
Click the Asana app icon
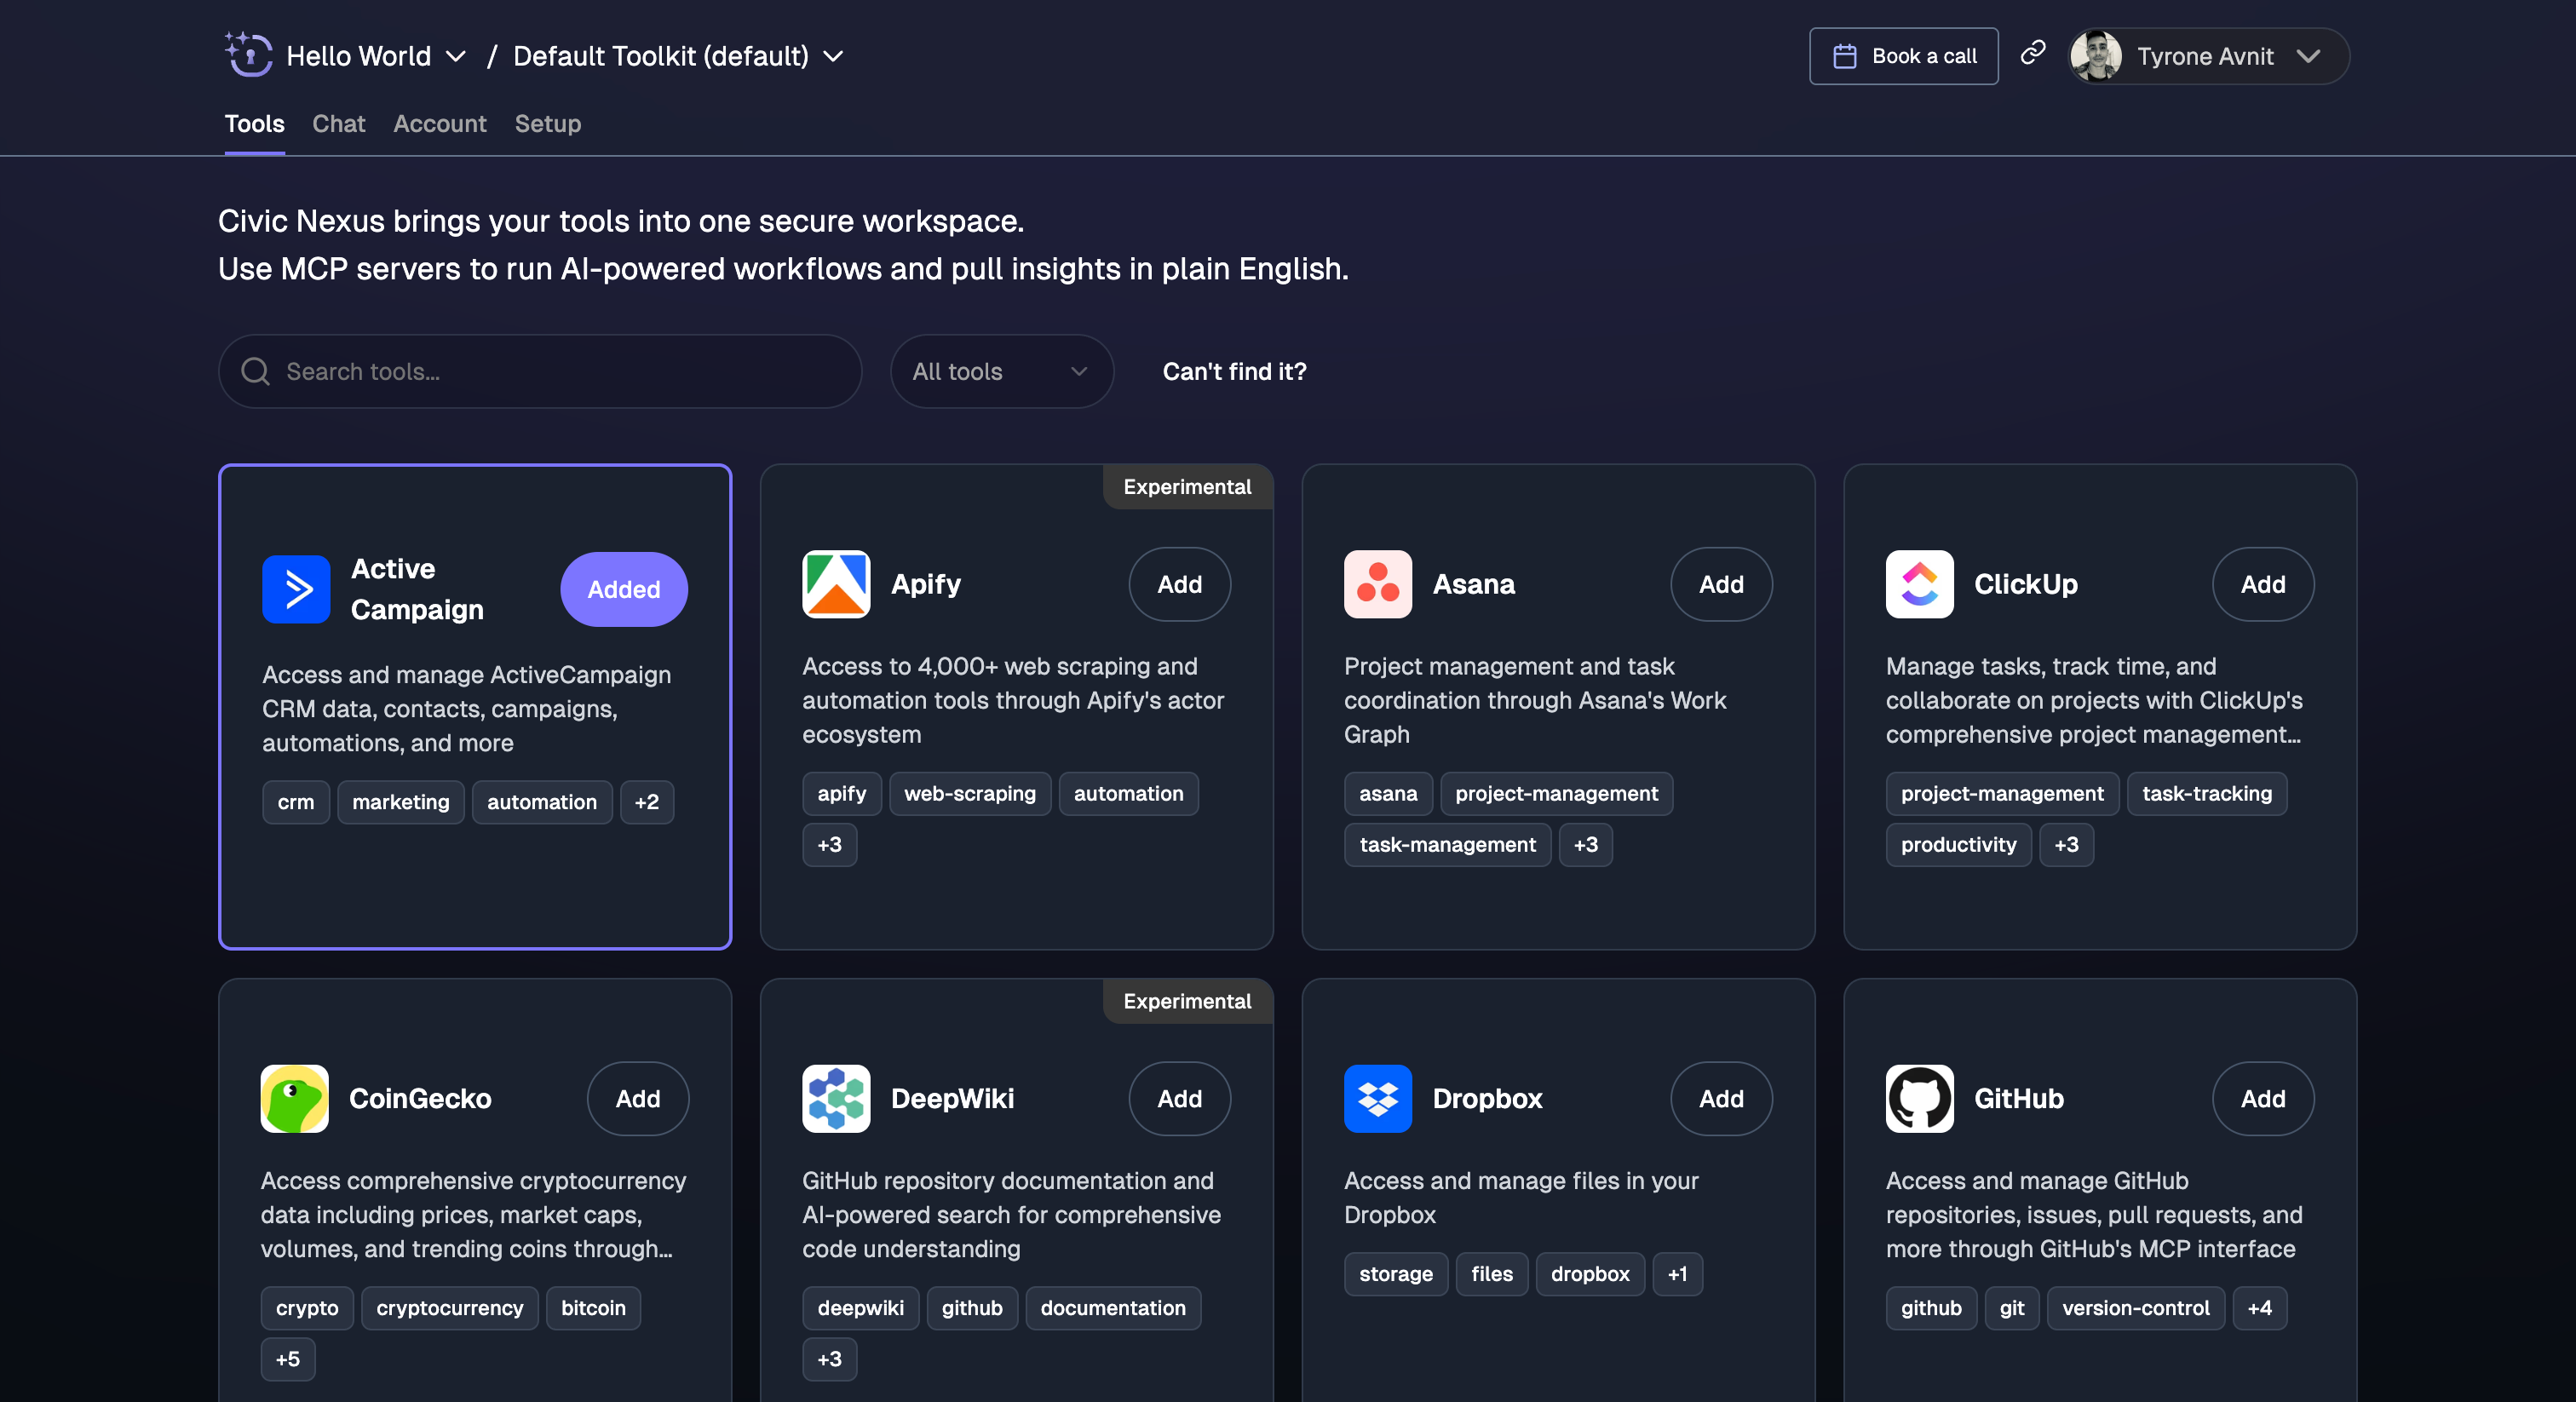[x=1377, y=584]
